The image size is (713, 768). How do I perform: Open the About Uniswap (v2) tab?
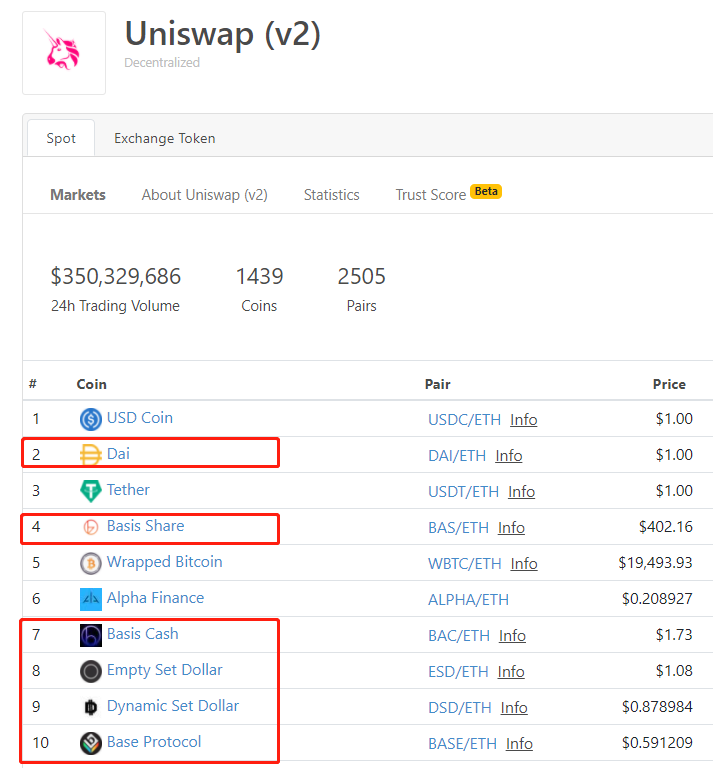coord(205,194)
